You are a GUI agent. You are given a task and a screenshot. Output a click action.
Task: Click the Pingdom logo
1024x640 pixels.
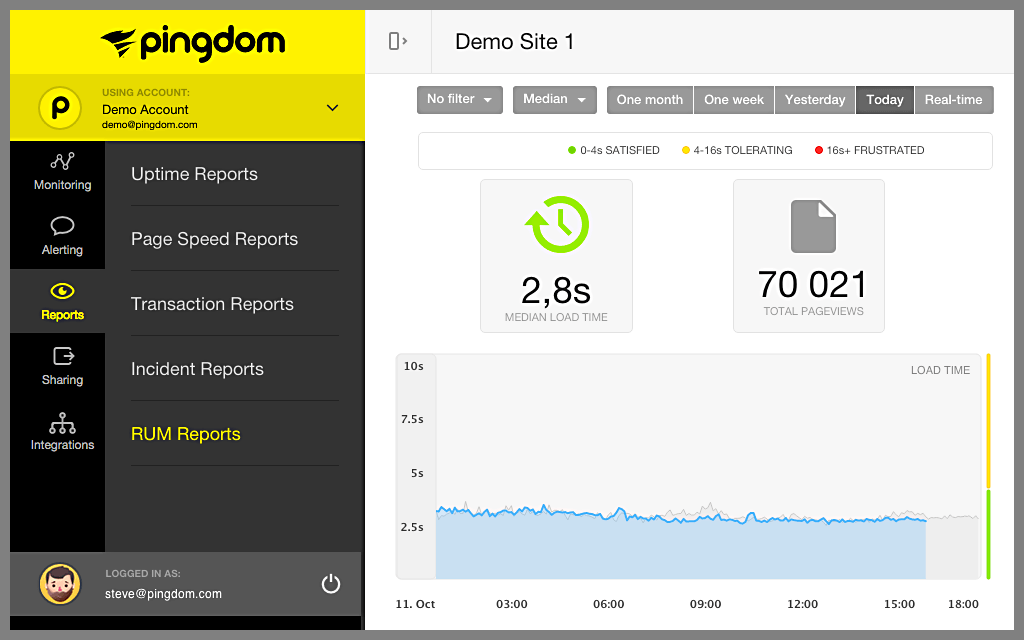coord(193,42)
